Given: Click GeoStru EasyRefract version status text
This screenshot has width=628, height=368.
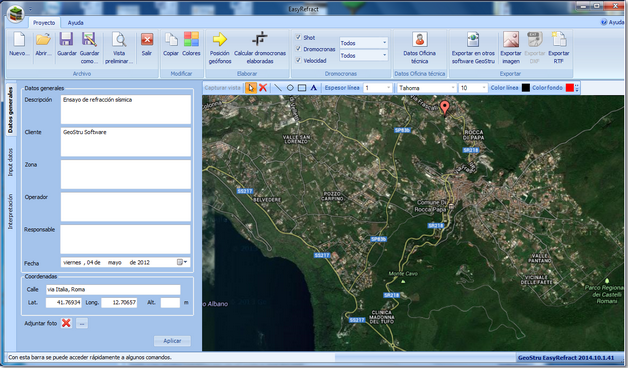Looking at the screenshot, I should (566, 358).
